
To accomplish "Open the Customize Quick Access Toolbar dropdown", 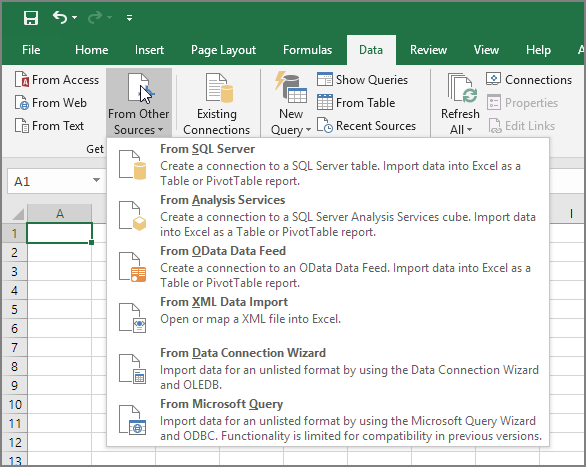I will [129, 18].
